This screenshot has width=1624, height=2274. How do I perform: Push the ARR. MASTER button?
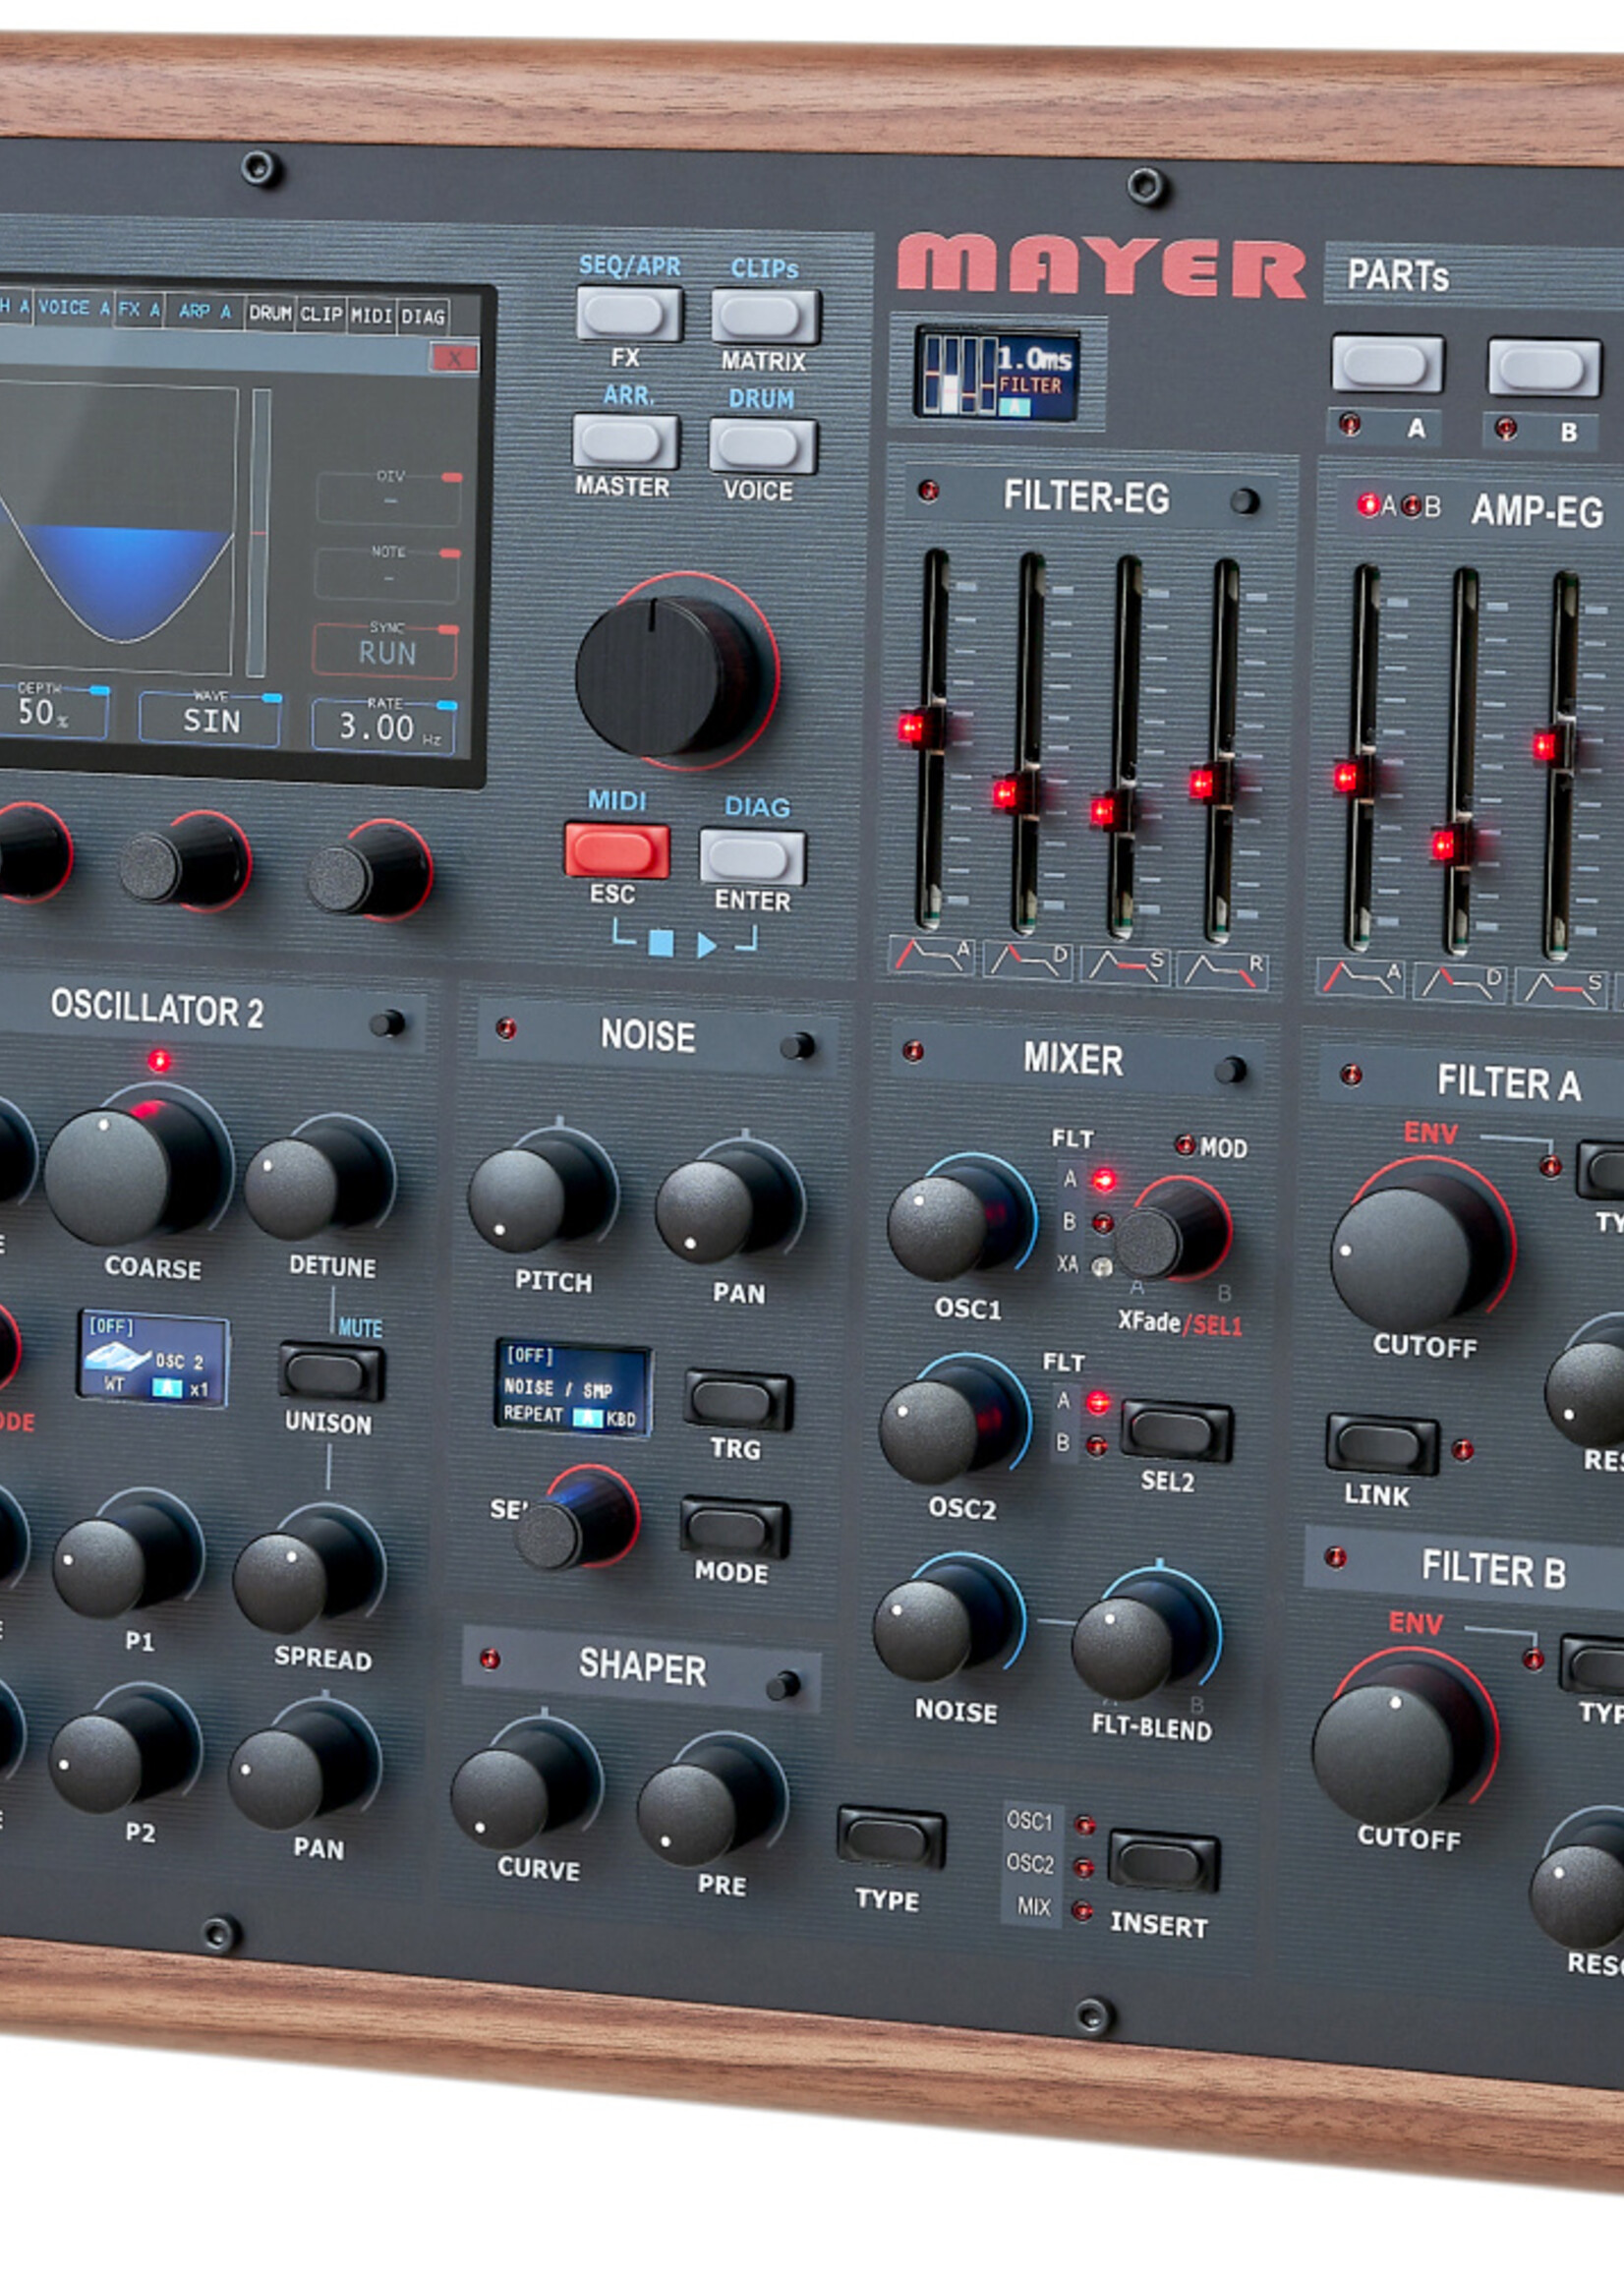point(626,442)
